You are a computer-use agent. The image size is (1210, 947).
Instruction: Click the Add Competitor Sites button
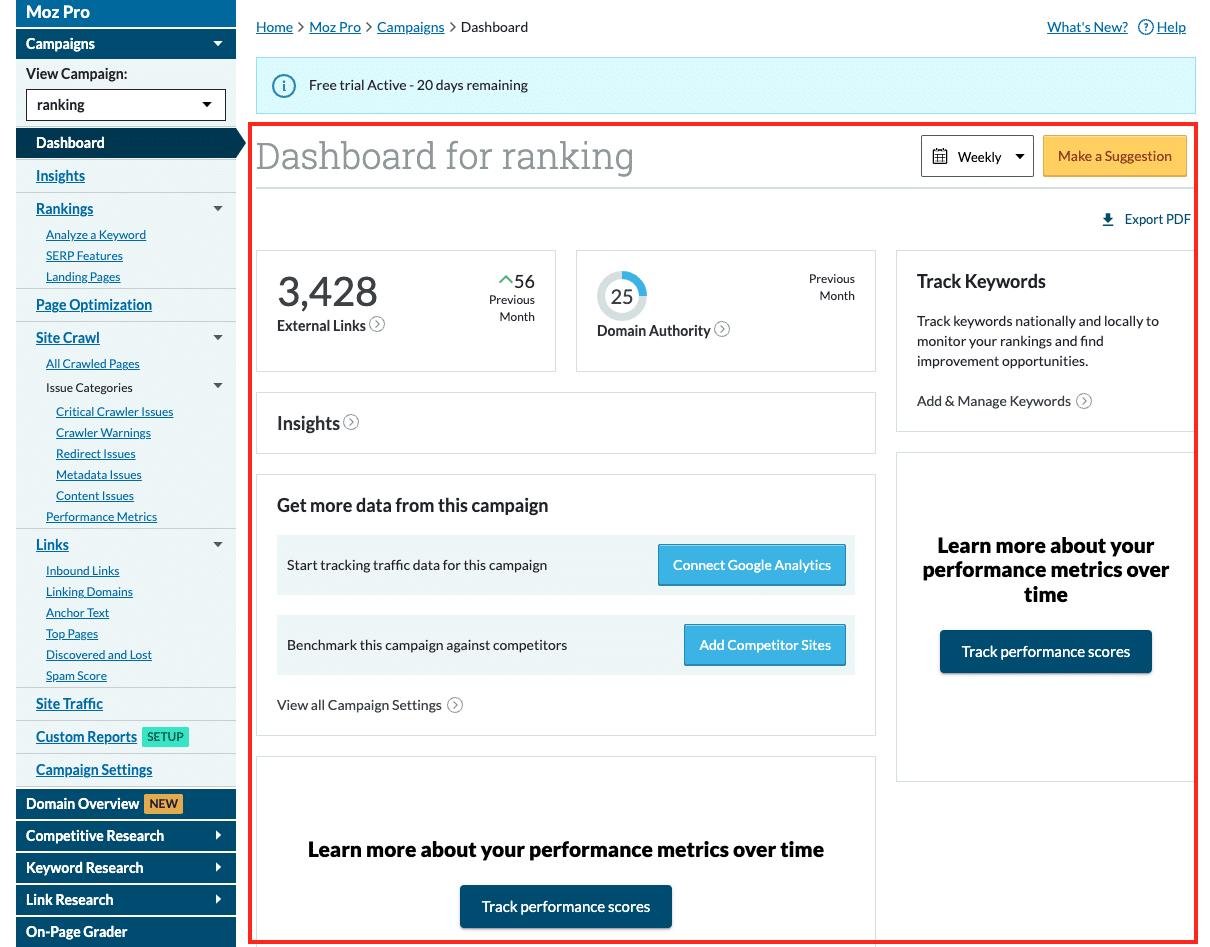click(765, 645)
